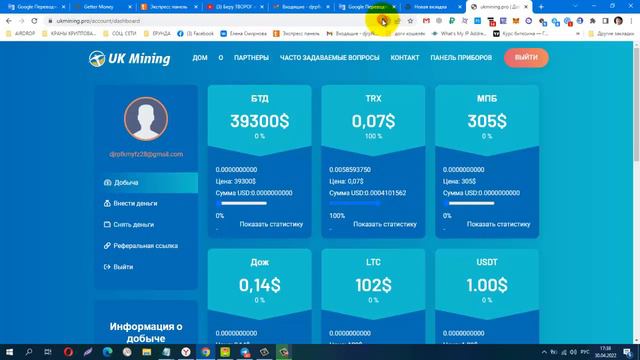640x360 pixels.
Task: Reload the page
Action: pos(34,21)
